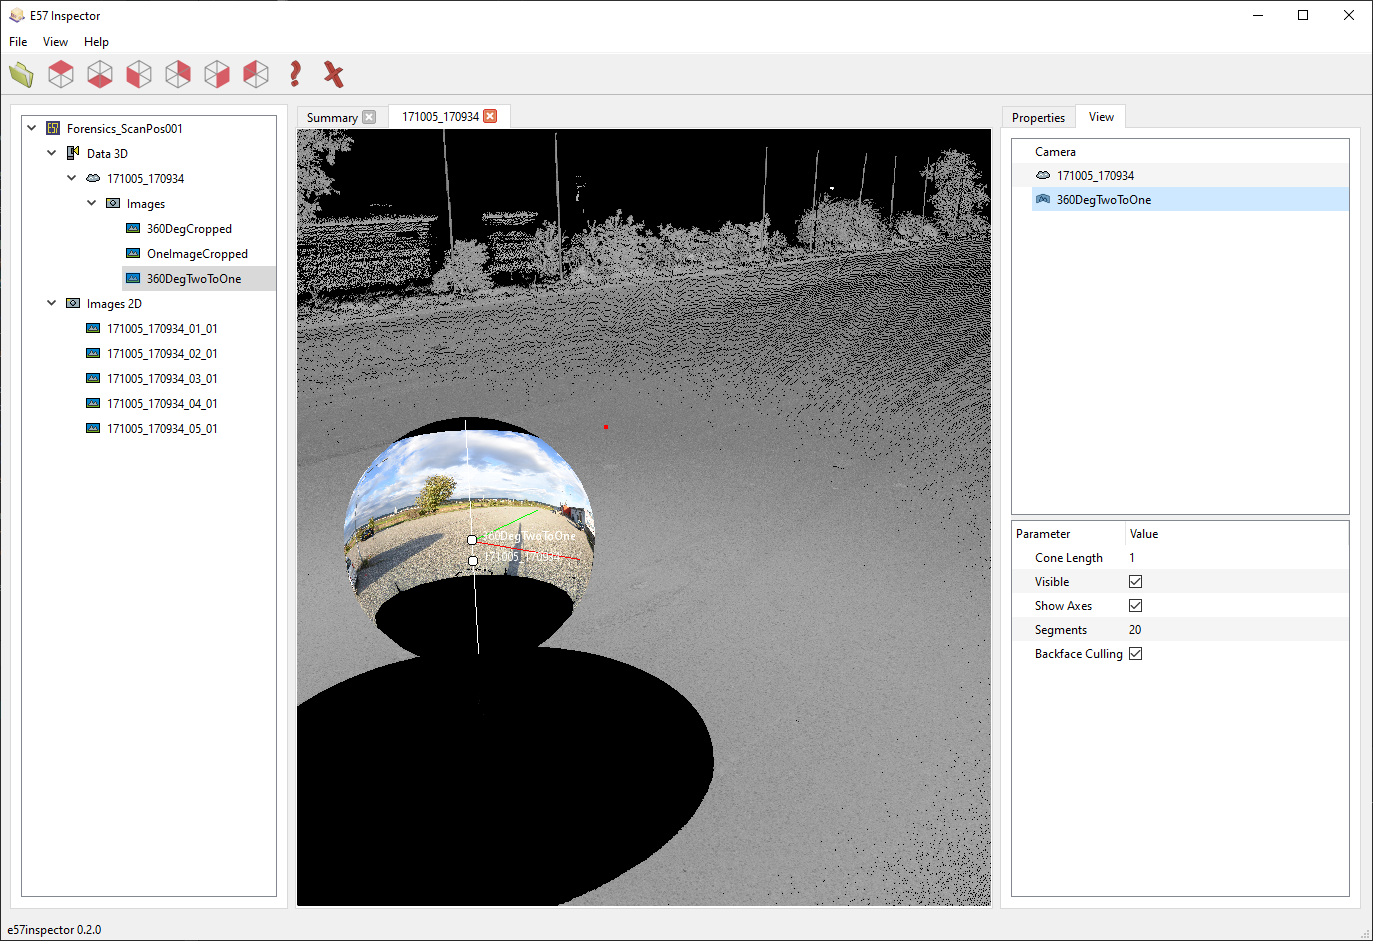This screenshot has width=1373, height=941.
Task: Toggle the Visible checkbox
Action: 1135,582
